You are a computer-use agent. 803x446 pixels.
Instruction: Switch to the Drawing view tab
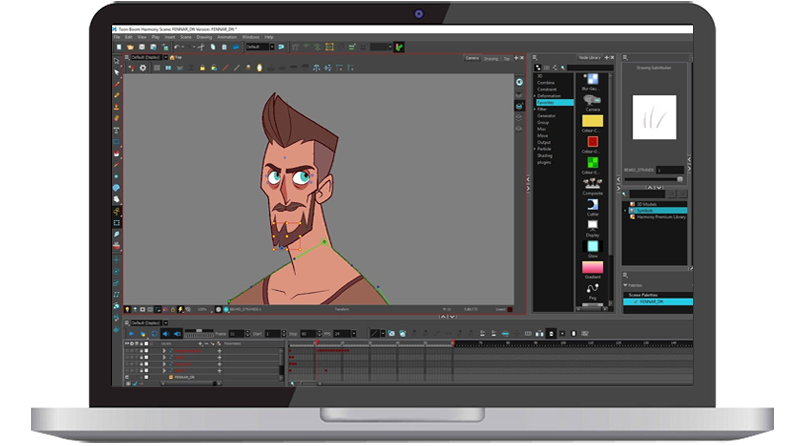pyautogui.click(x=491, y=58)
